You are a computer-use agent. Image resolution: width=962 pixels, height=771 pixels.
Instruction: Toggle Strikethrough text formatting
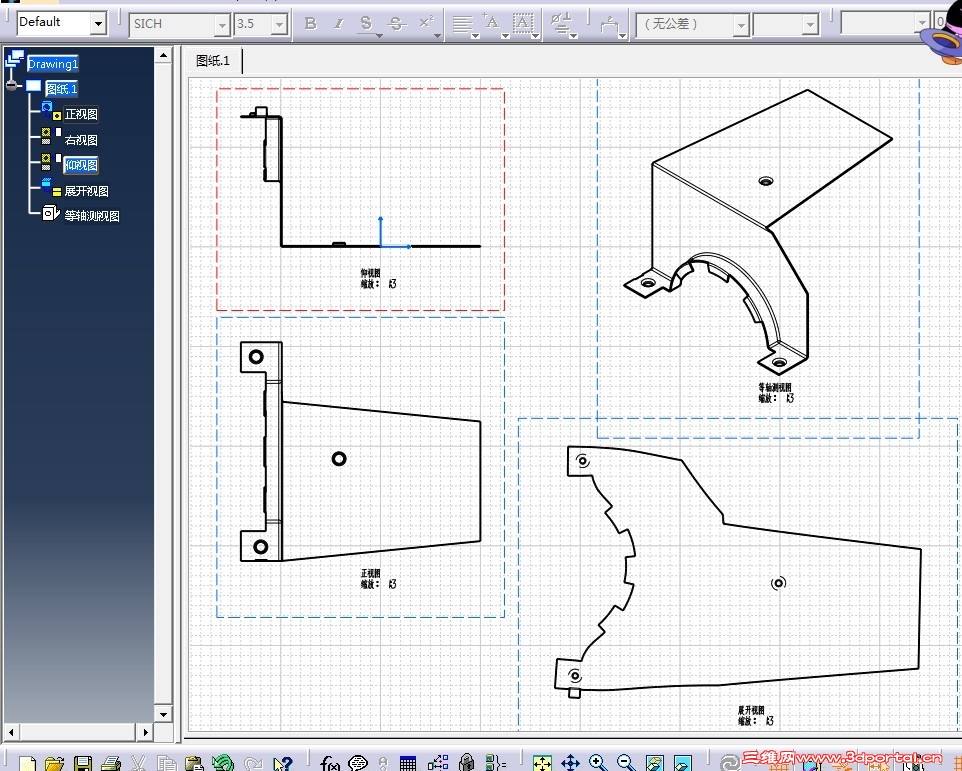(x=396, y=23)
